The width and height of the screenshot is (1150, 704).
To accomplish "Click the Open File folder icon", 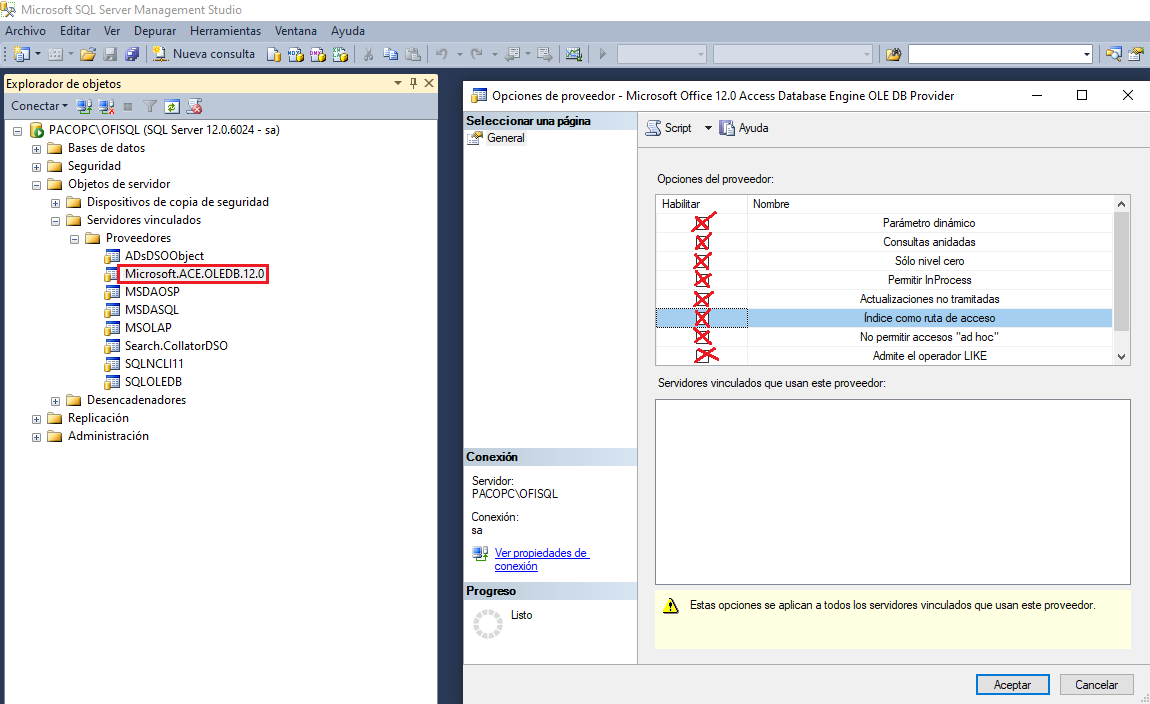I will [88, 54].
